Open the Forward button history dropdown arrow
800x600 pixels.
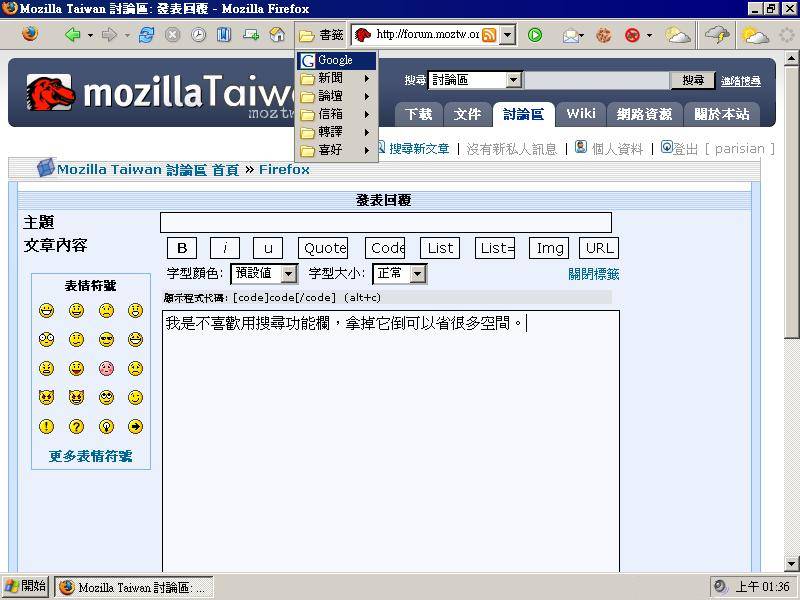(127, 35)
